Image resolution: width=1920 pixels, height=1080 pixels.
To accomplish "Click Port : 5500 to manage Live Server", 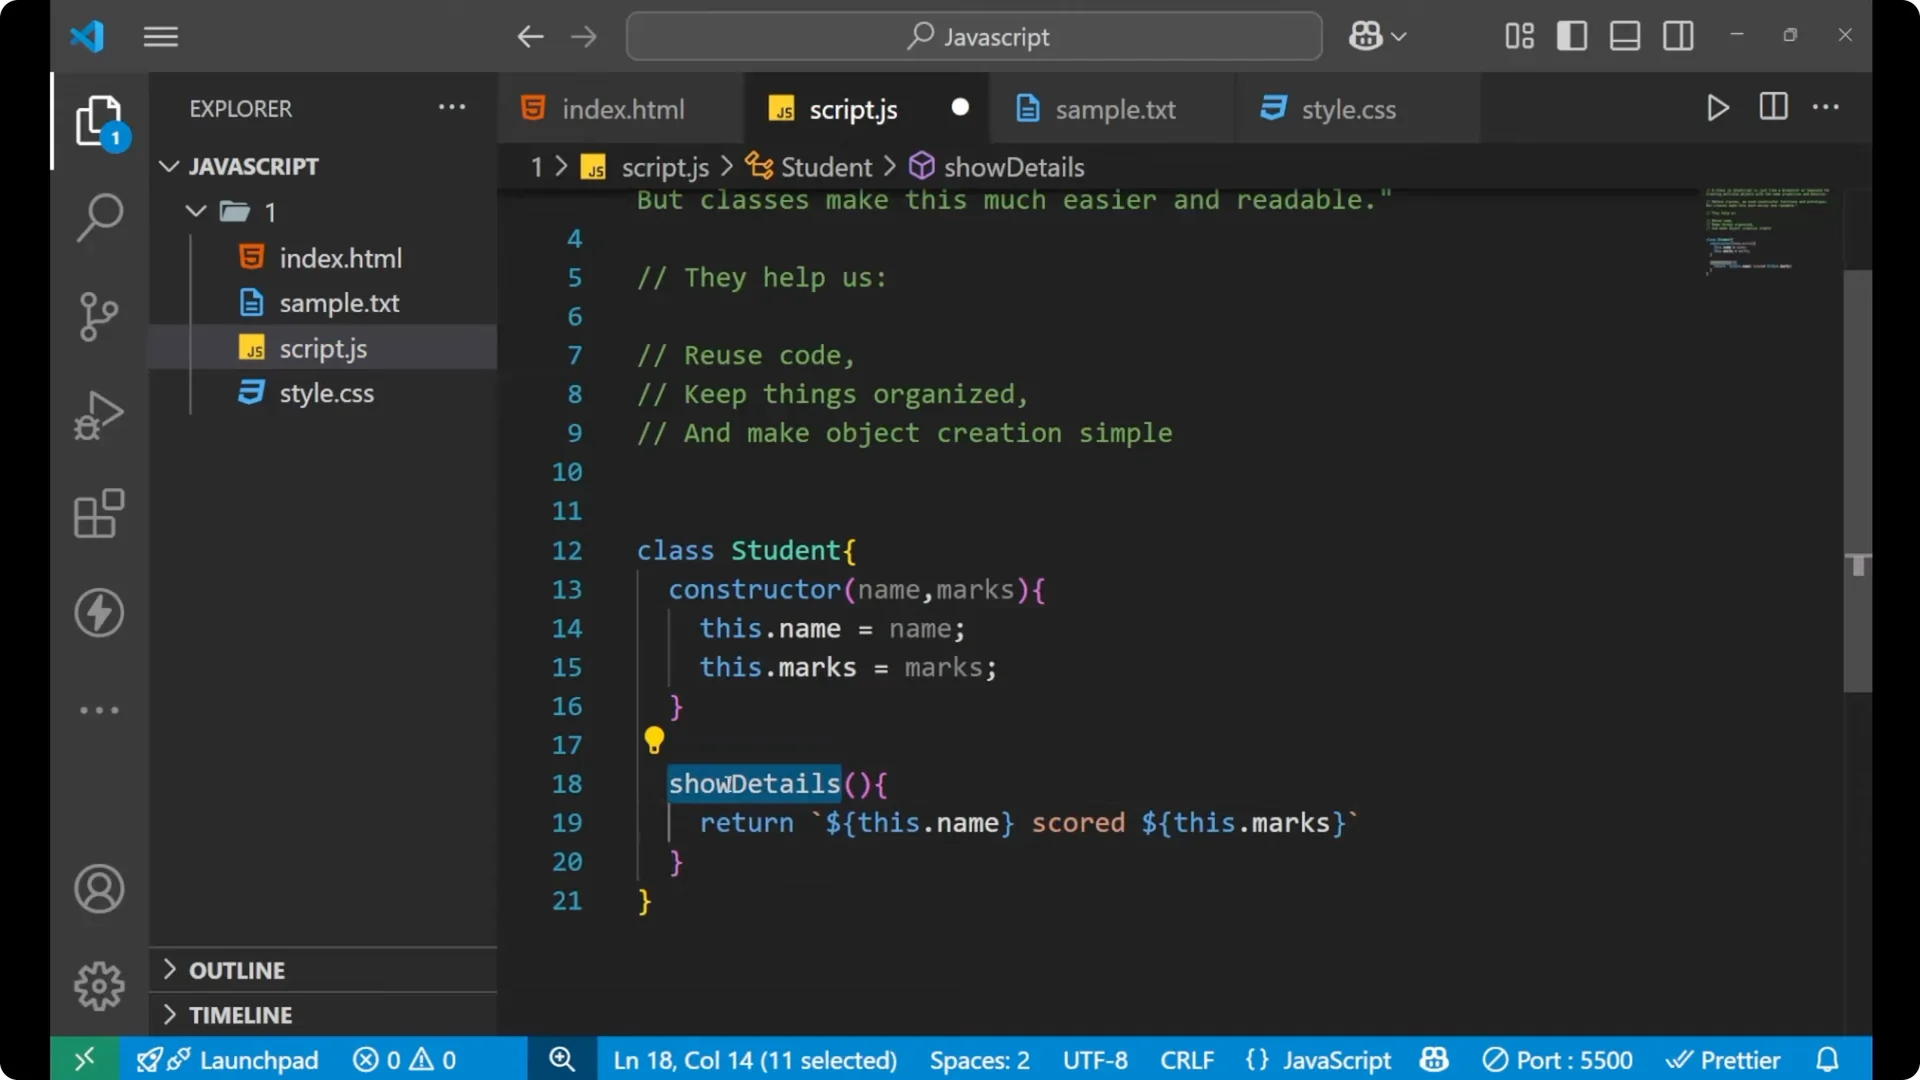I will [1558, 1059].
